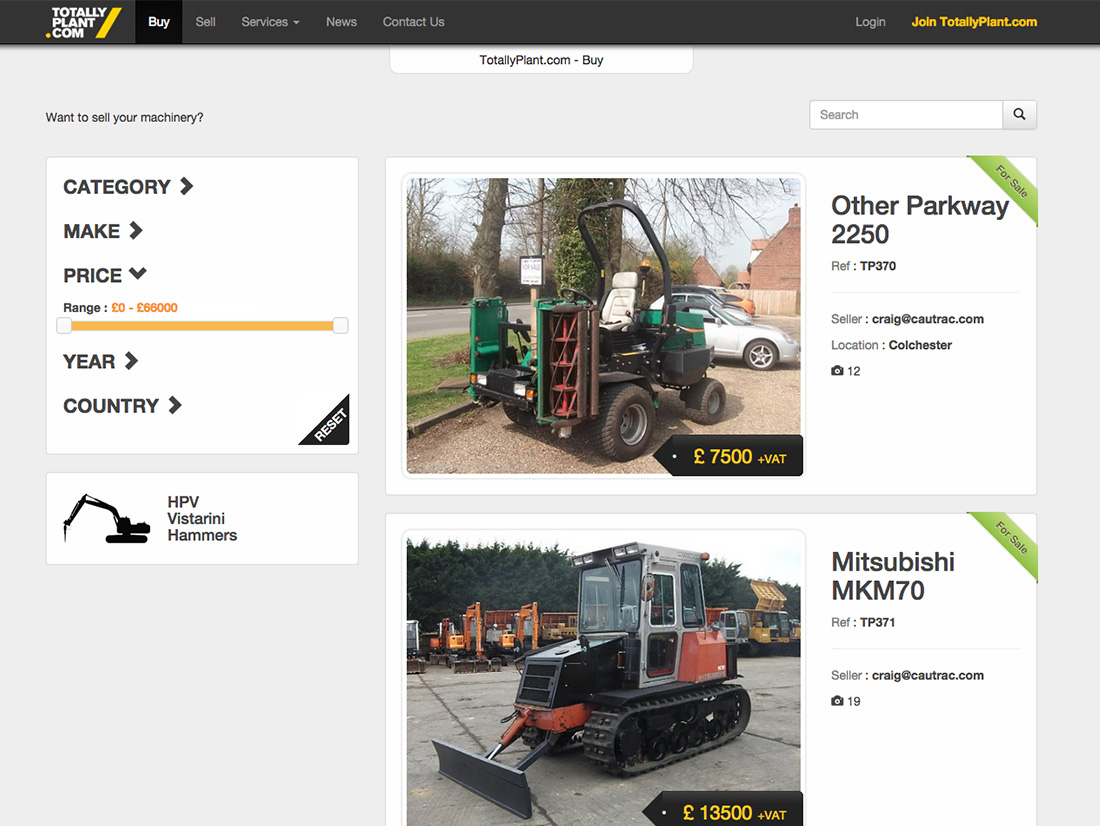Viewport: 1100px width, 826px height.
Task: Open the News page
Action: (x=342, y=22)
